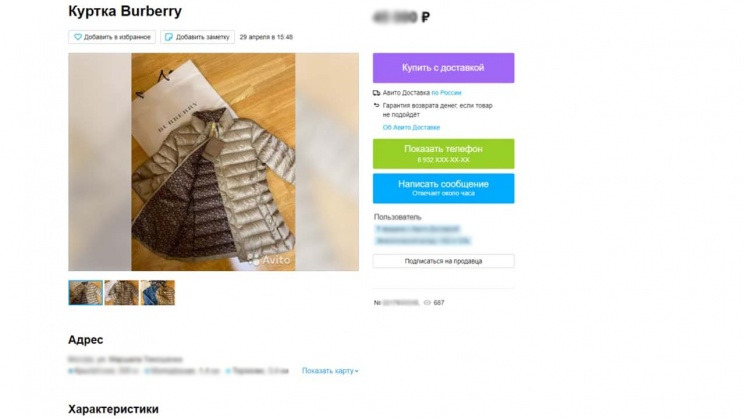Open Написать сообщение to message seller
Viewport: 745px width, 419px height.
443,188
